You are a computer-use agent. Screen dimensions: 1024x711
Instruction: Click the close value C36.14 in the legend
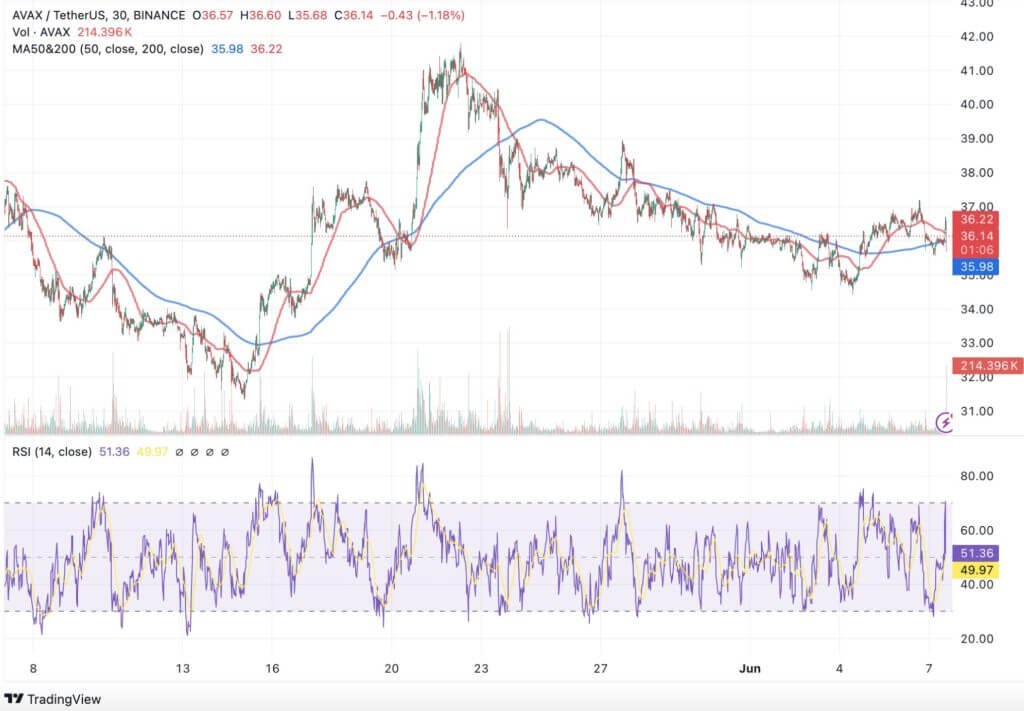[x=353, y=15]
